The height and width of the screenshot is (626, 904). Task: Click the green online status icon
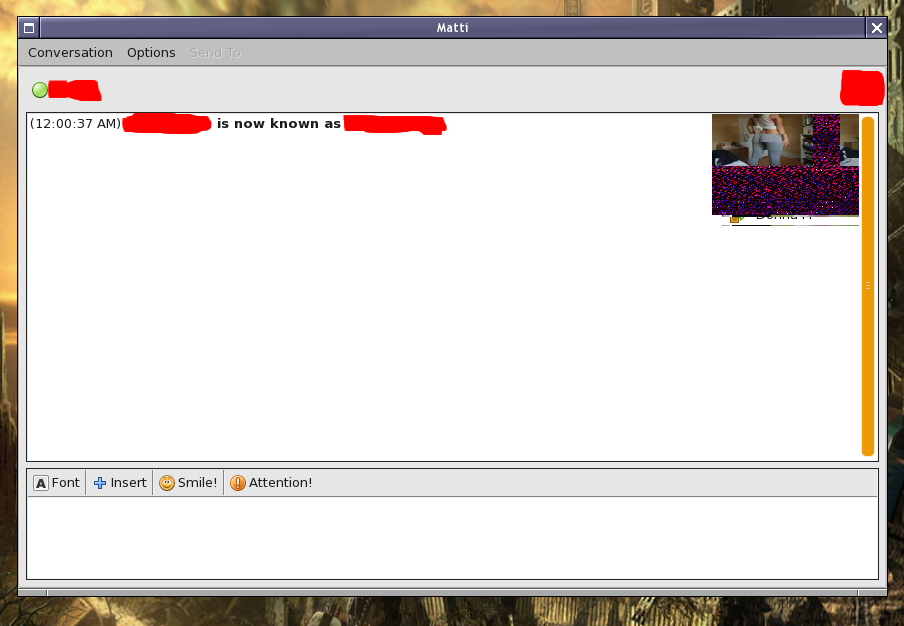coord(40,90)
